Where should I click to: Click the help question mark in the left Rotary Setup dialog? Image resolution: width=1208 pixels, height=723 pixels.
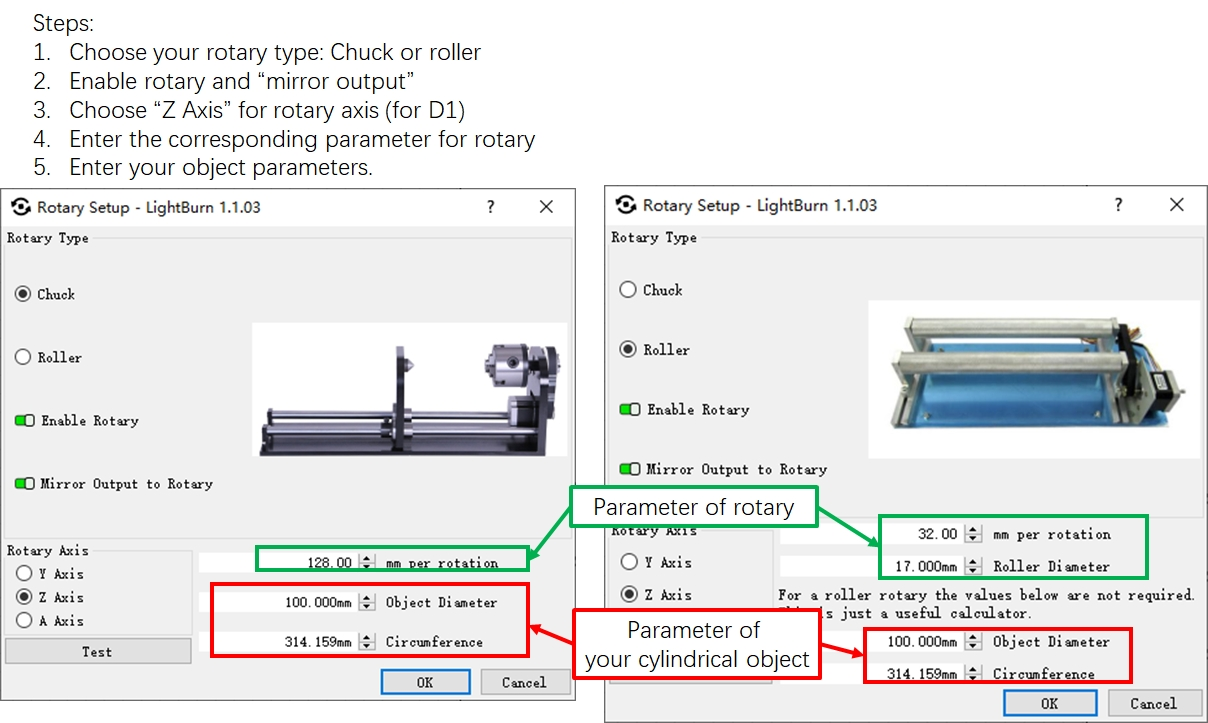490,207
